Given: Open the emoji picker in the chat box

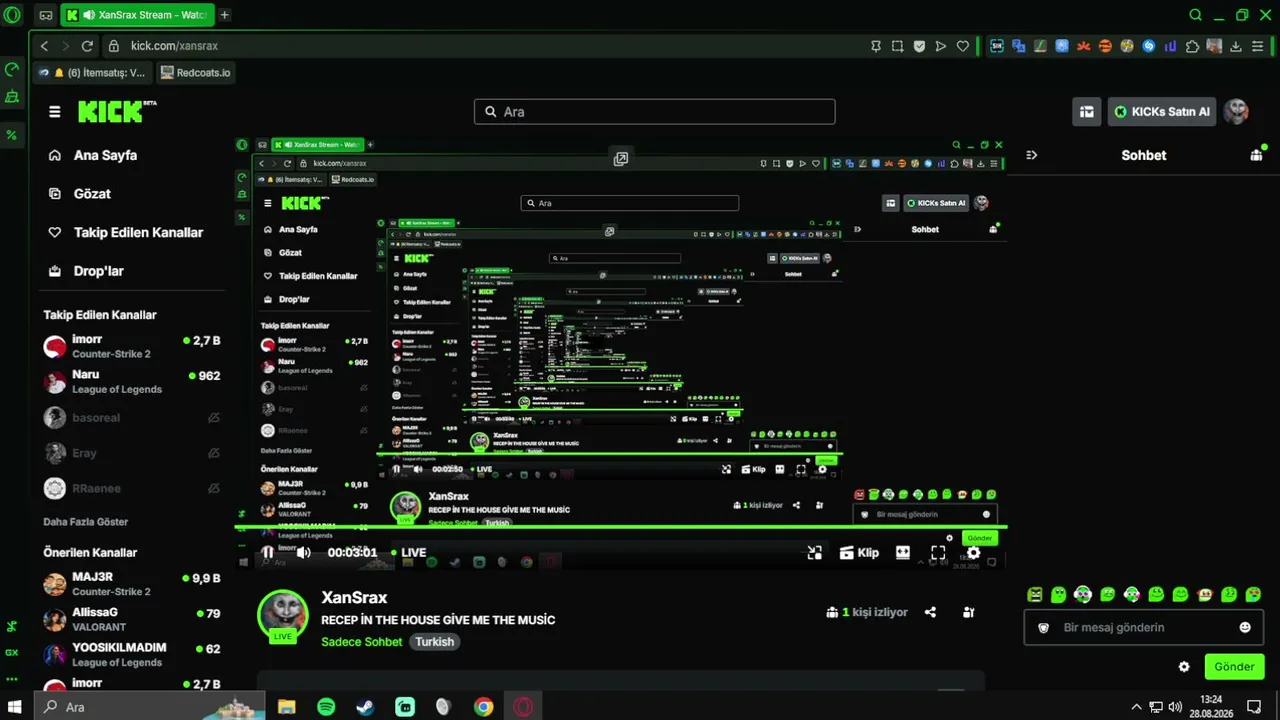Looking at the screenshot, I should click(x=1245, y=628).
